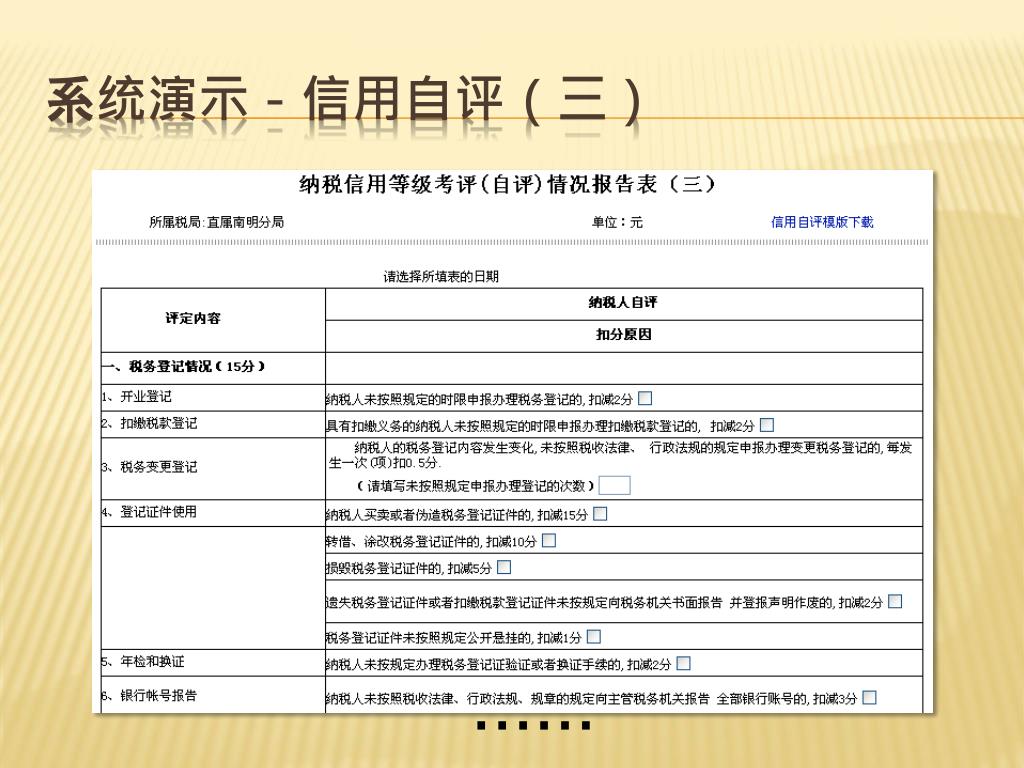Click the 纳税人的税务登记内容发生变化 description text
1024x768 pixels.
[620, 455]
